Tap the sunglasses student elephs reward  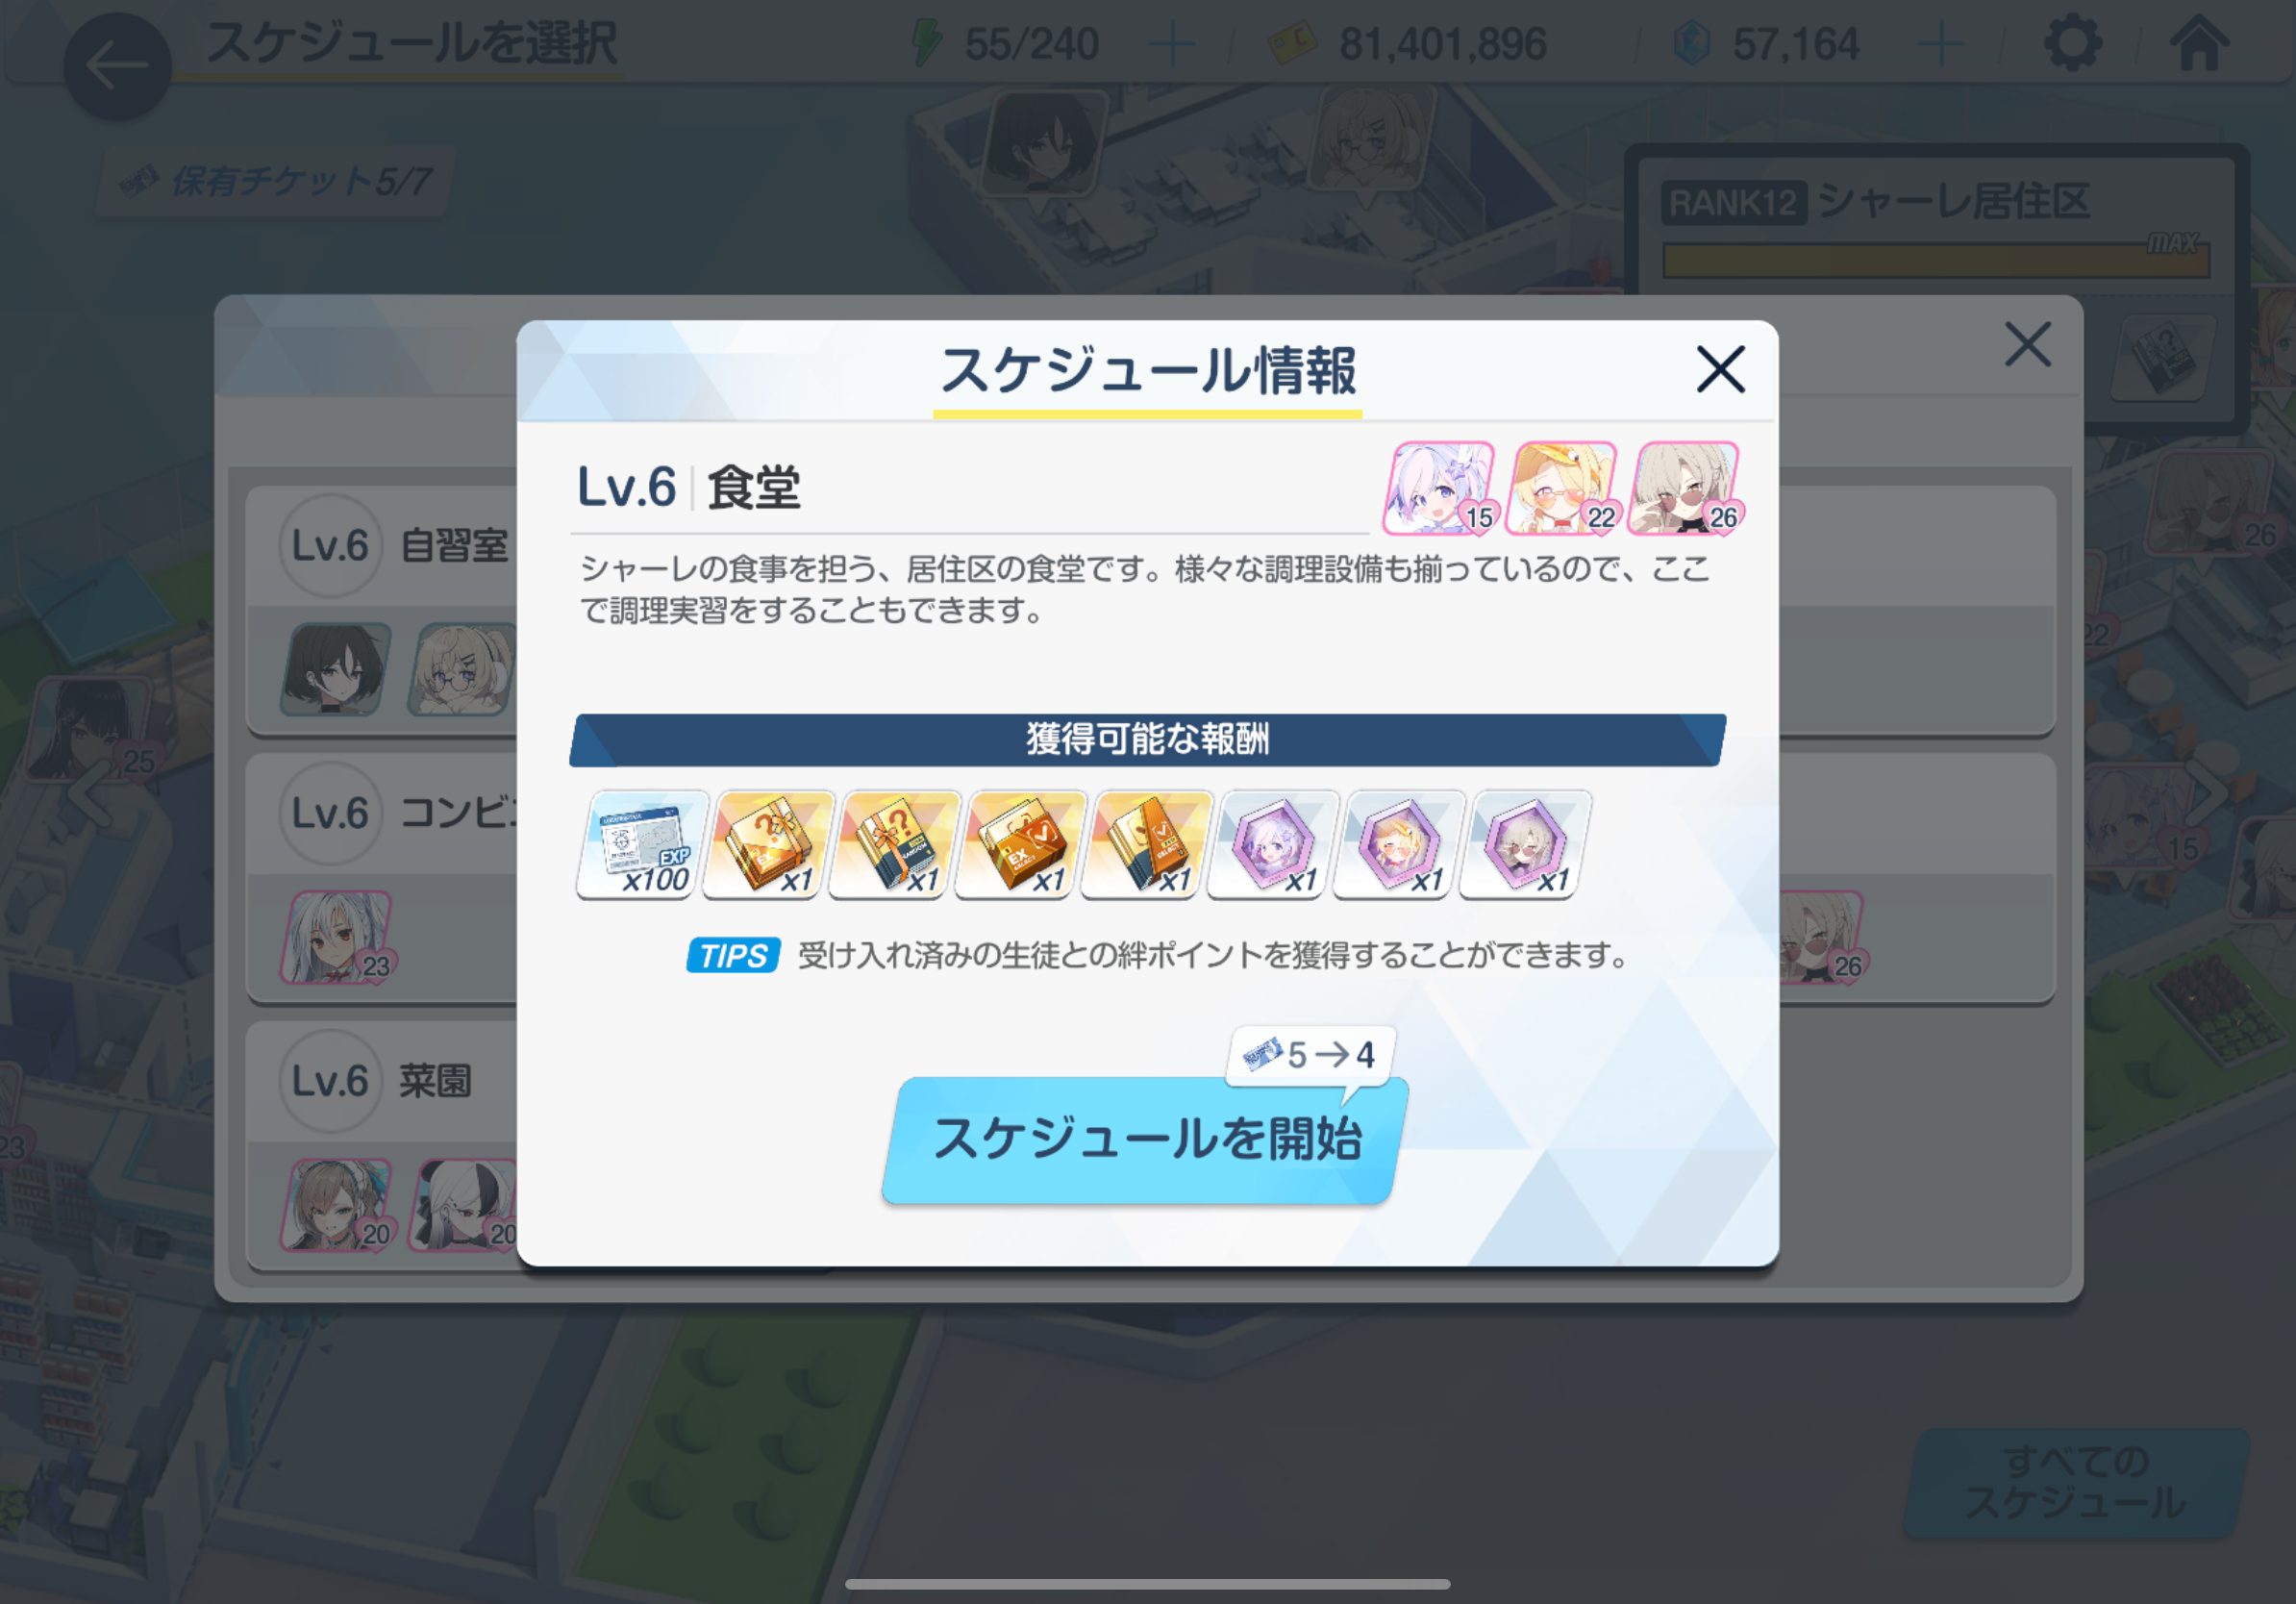(x=1524, y=844)
